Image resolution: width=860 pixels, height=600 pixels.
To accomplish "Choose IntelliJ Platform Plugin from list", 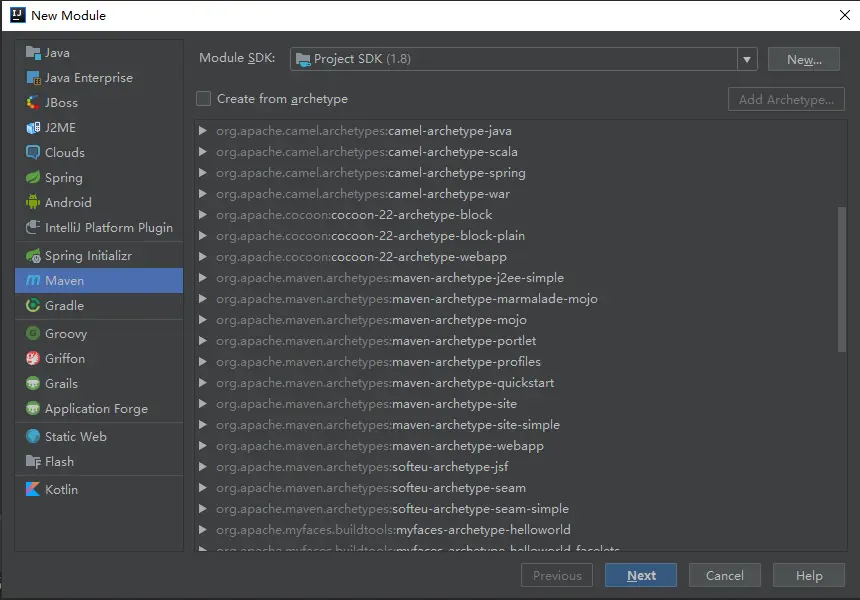I will click(x=108, y=228).
